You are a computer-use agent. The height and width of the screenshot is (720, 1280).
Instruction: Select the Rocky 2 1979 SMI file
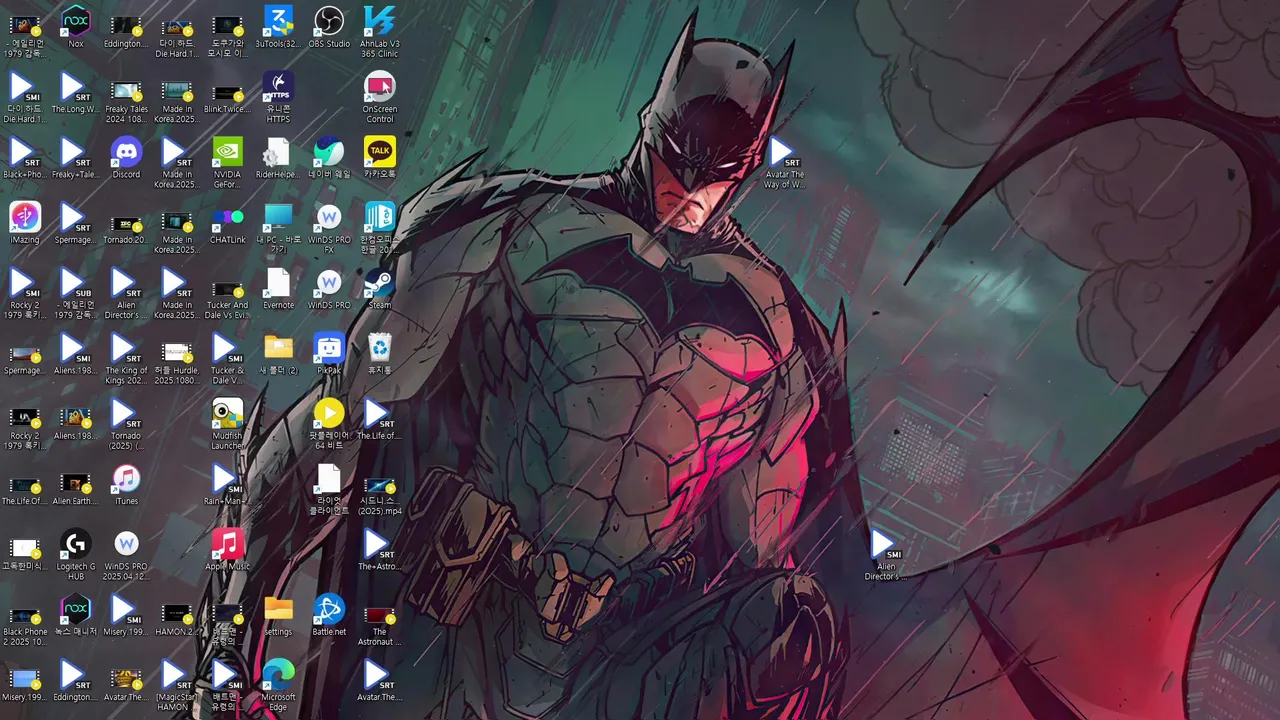coord(25,293)
